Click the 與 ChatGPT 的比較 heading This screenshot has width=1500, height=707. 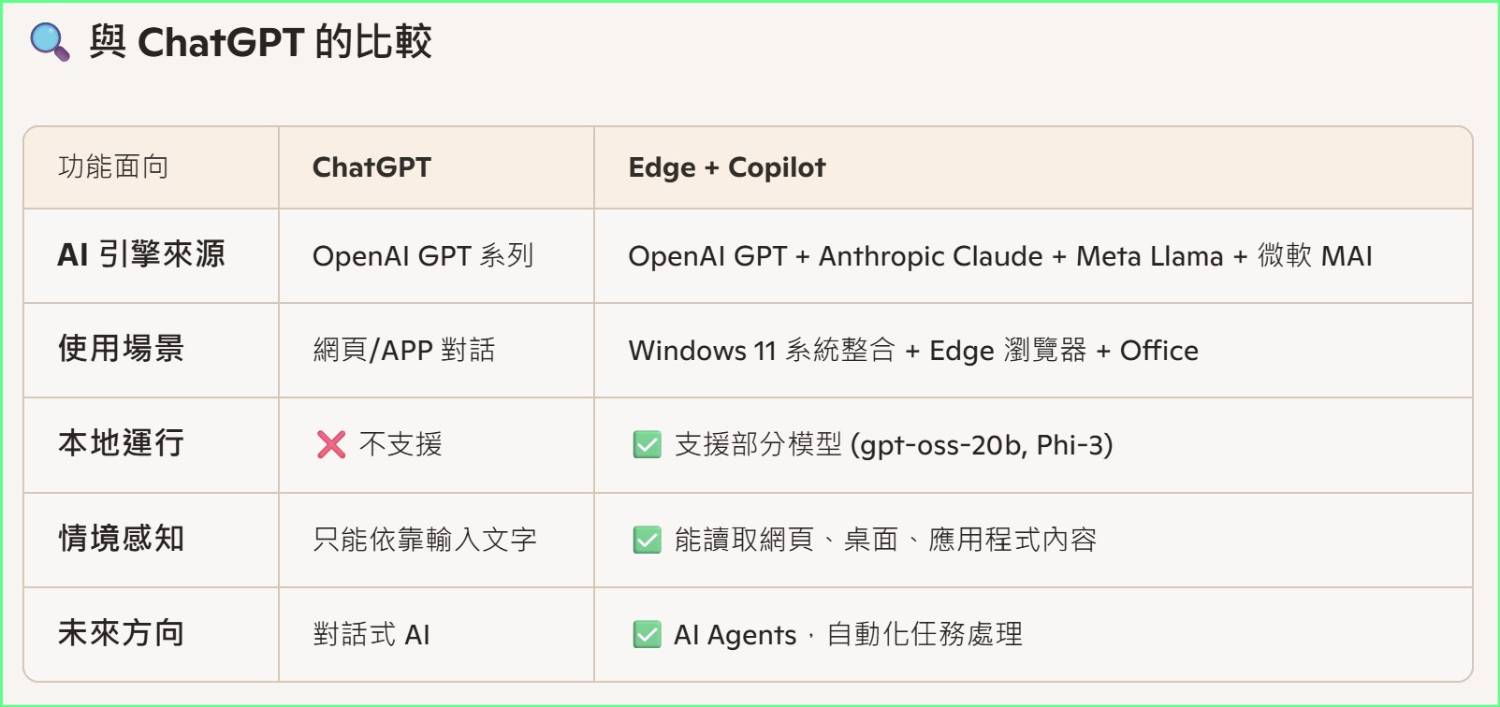(260, 44)
